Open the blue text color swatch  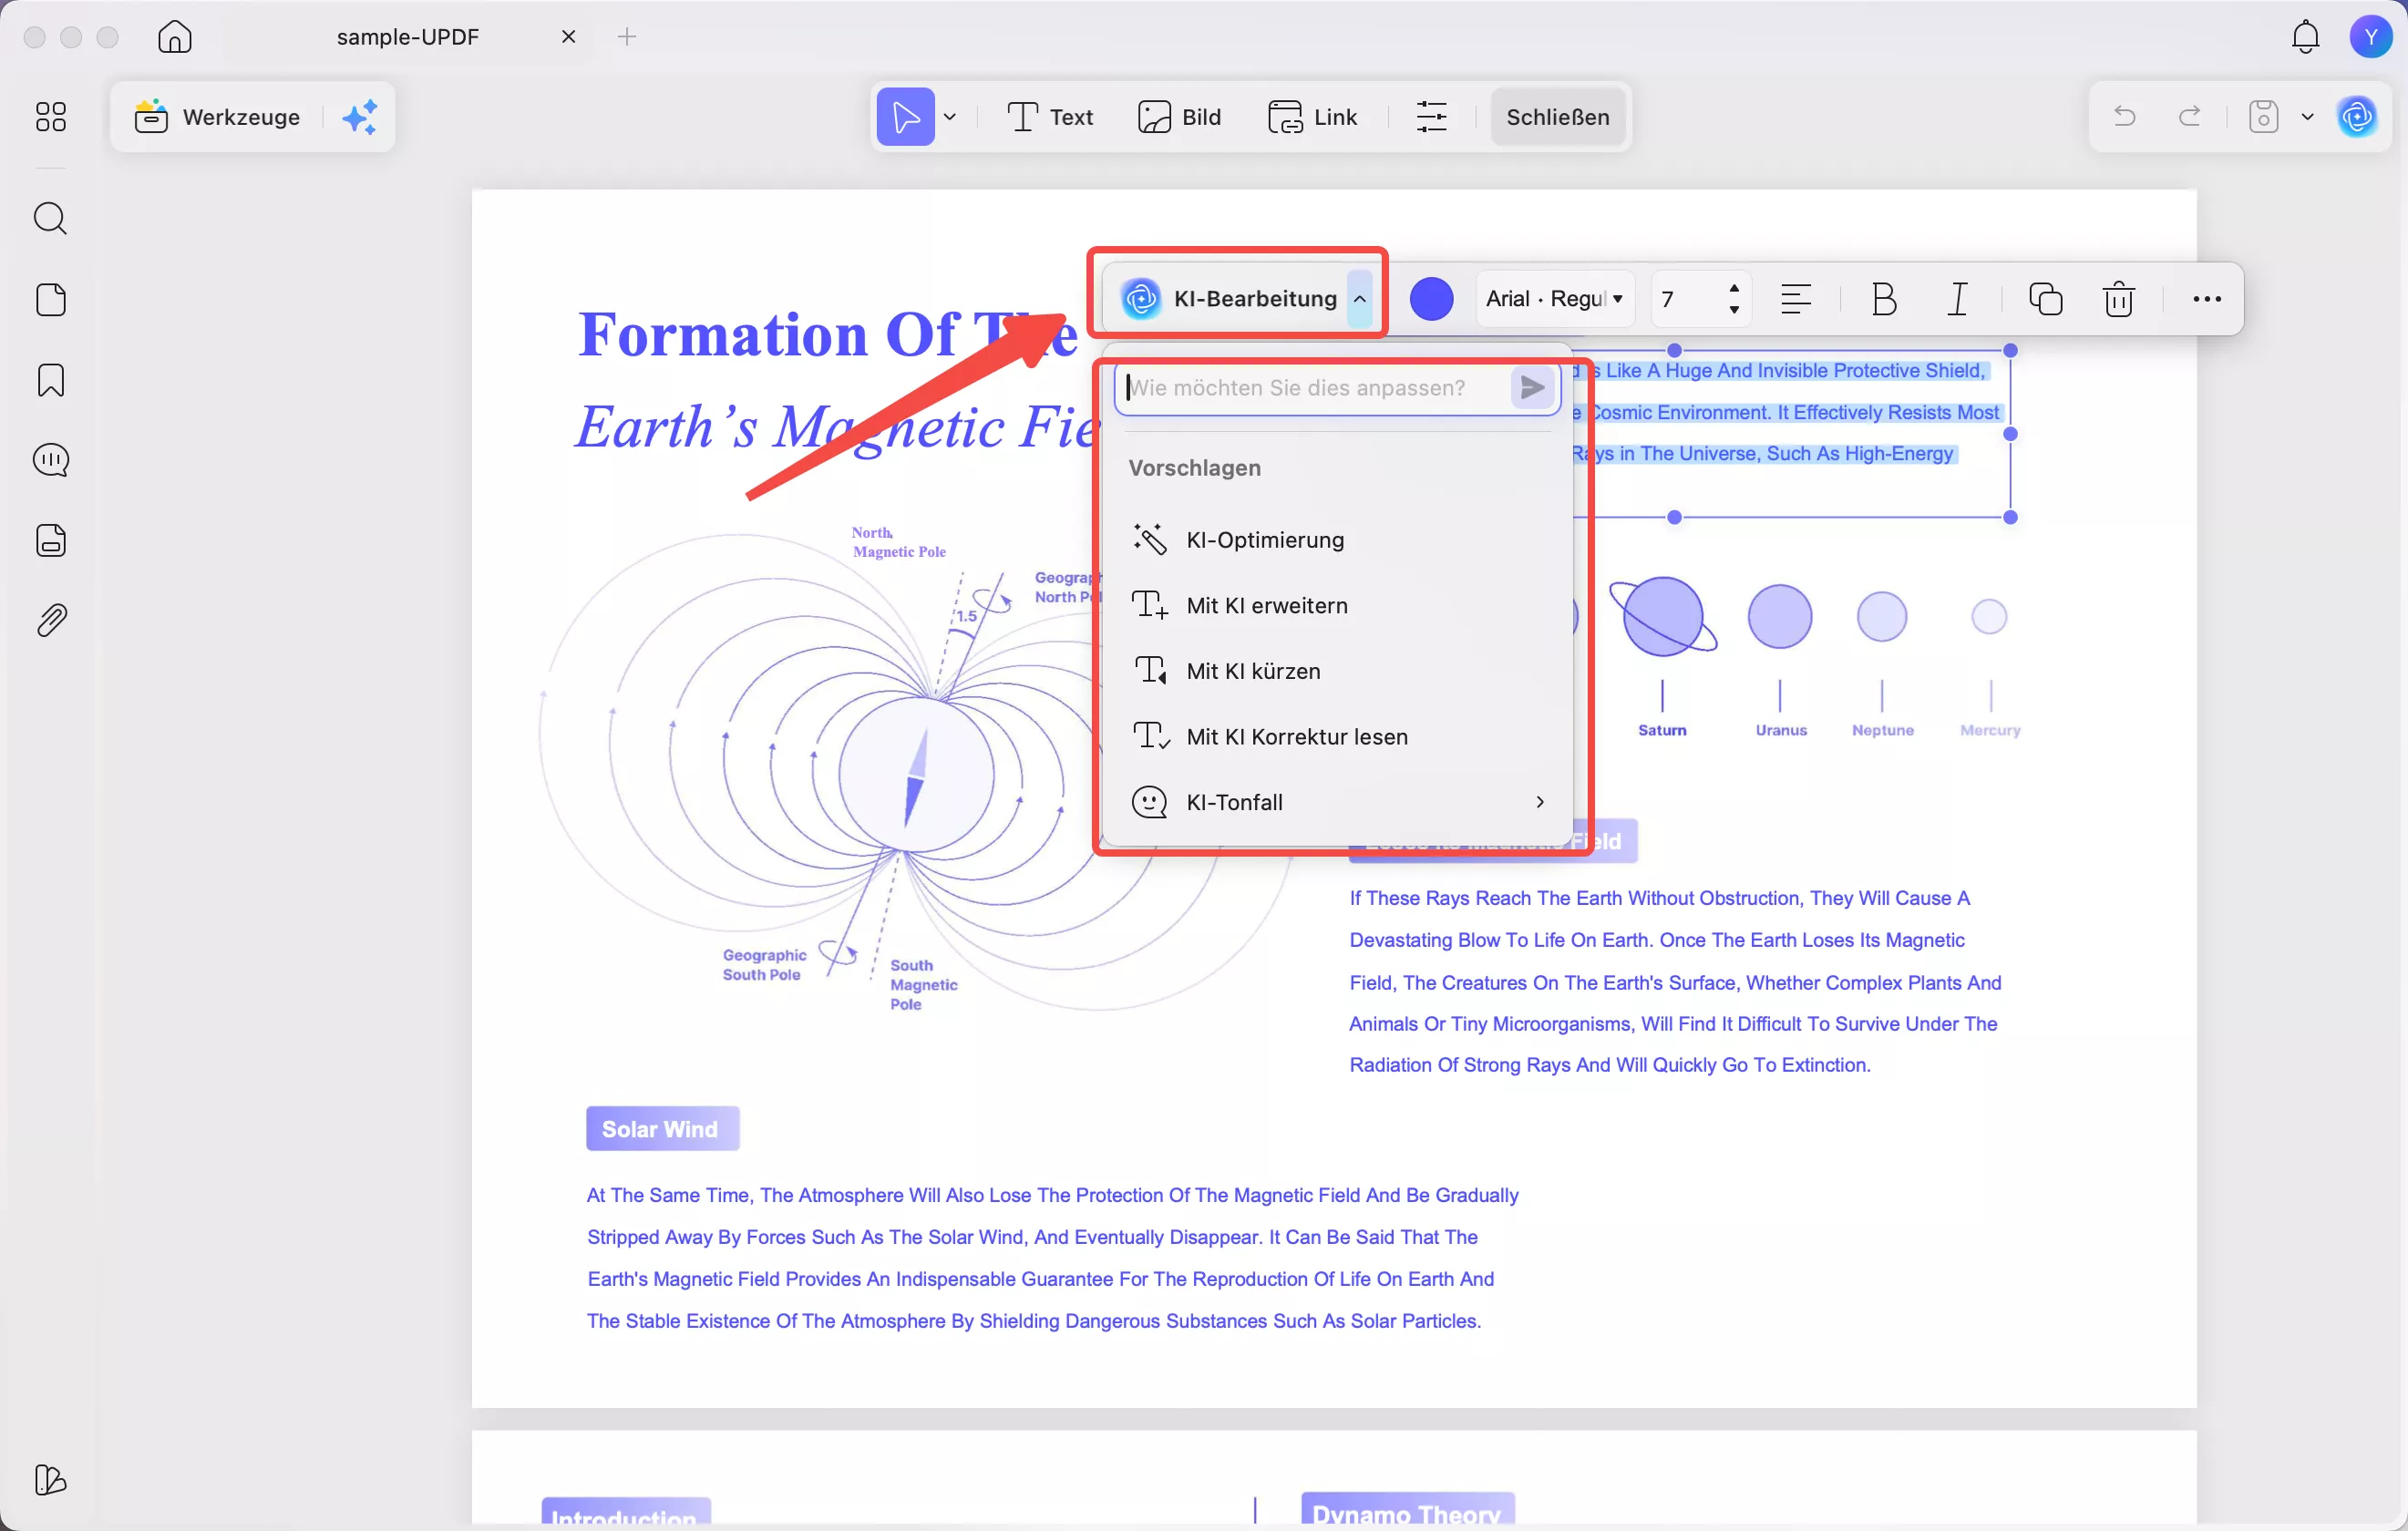pos(1431,299)
